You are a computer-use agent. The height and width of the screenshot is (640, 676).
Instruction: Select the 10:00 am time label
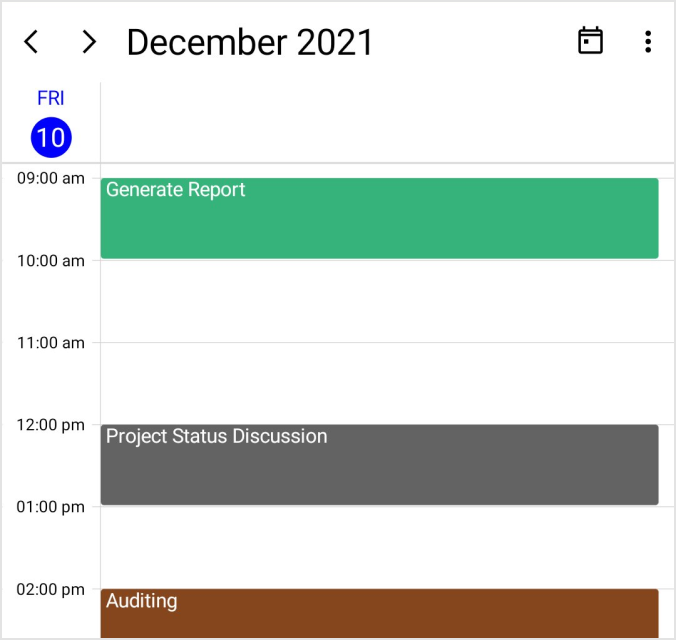click(x=51, y=261)
